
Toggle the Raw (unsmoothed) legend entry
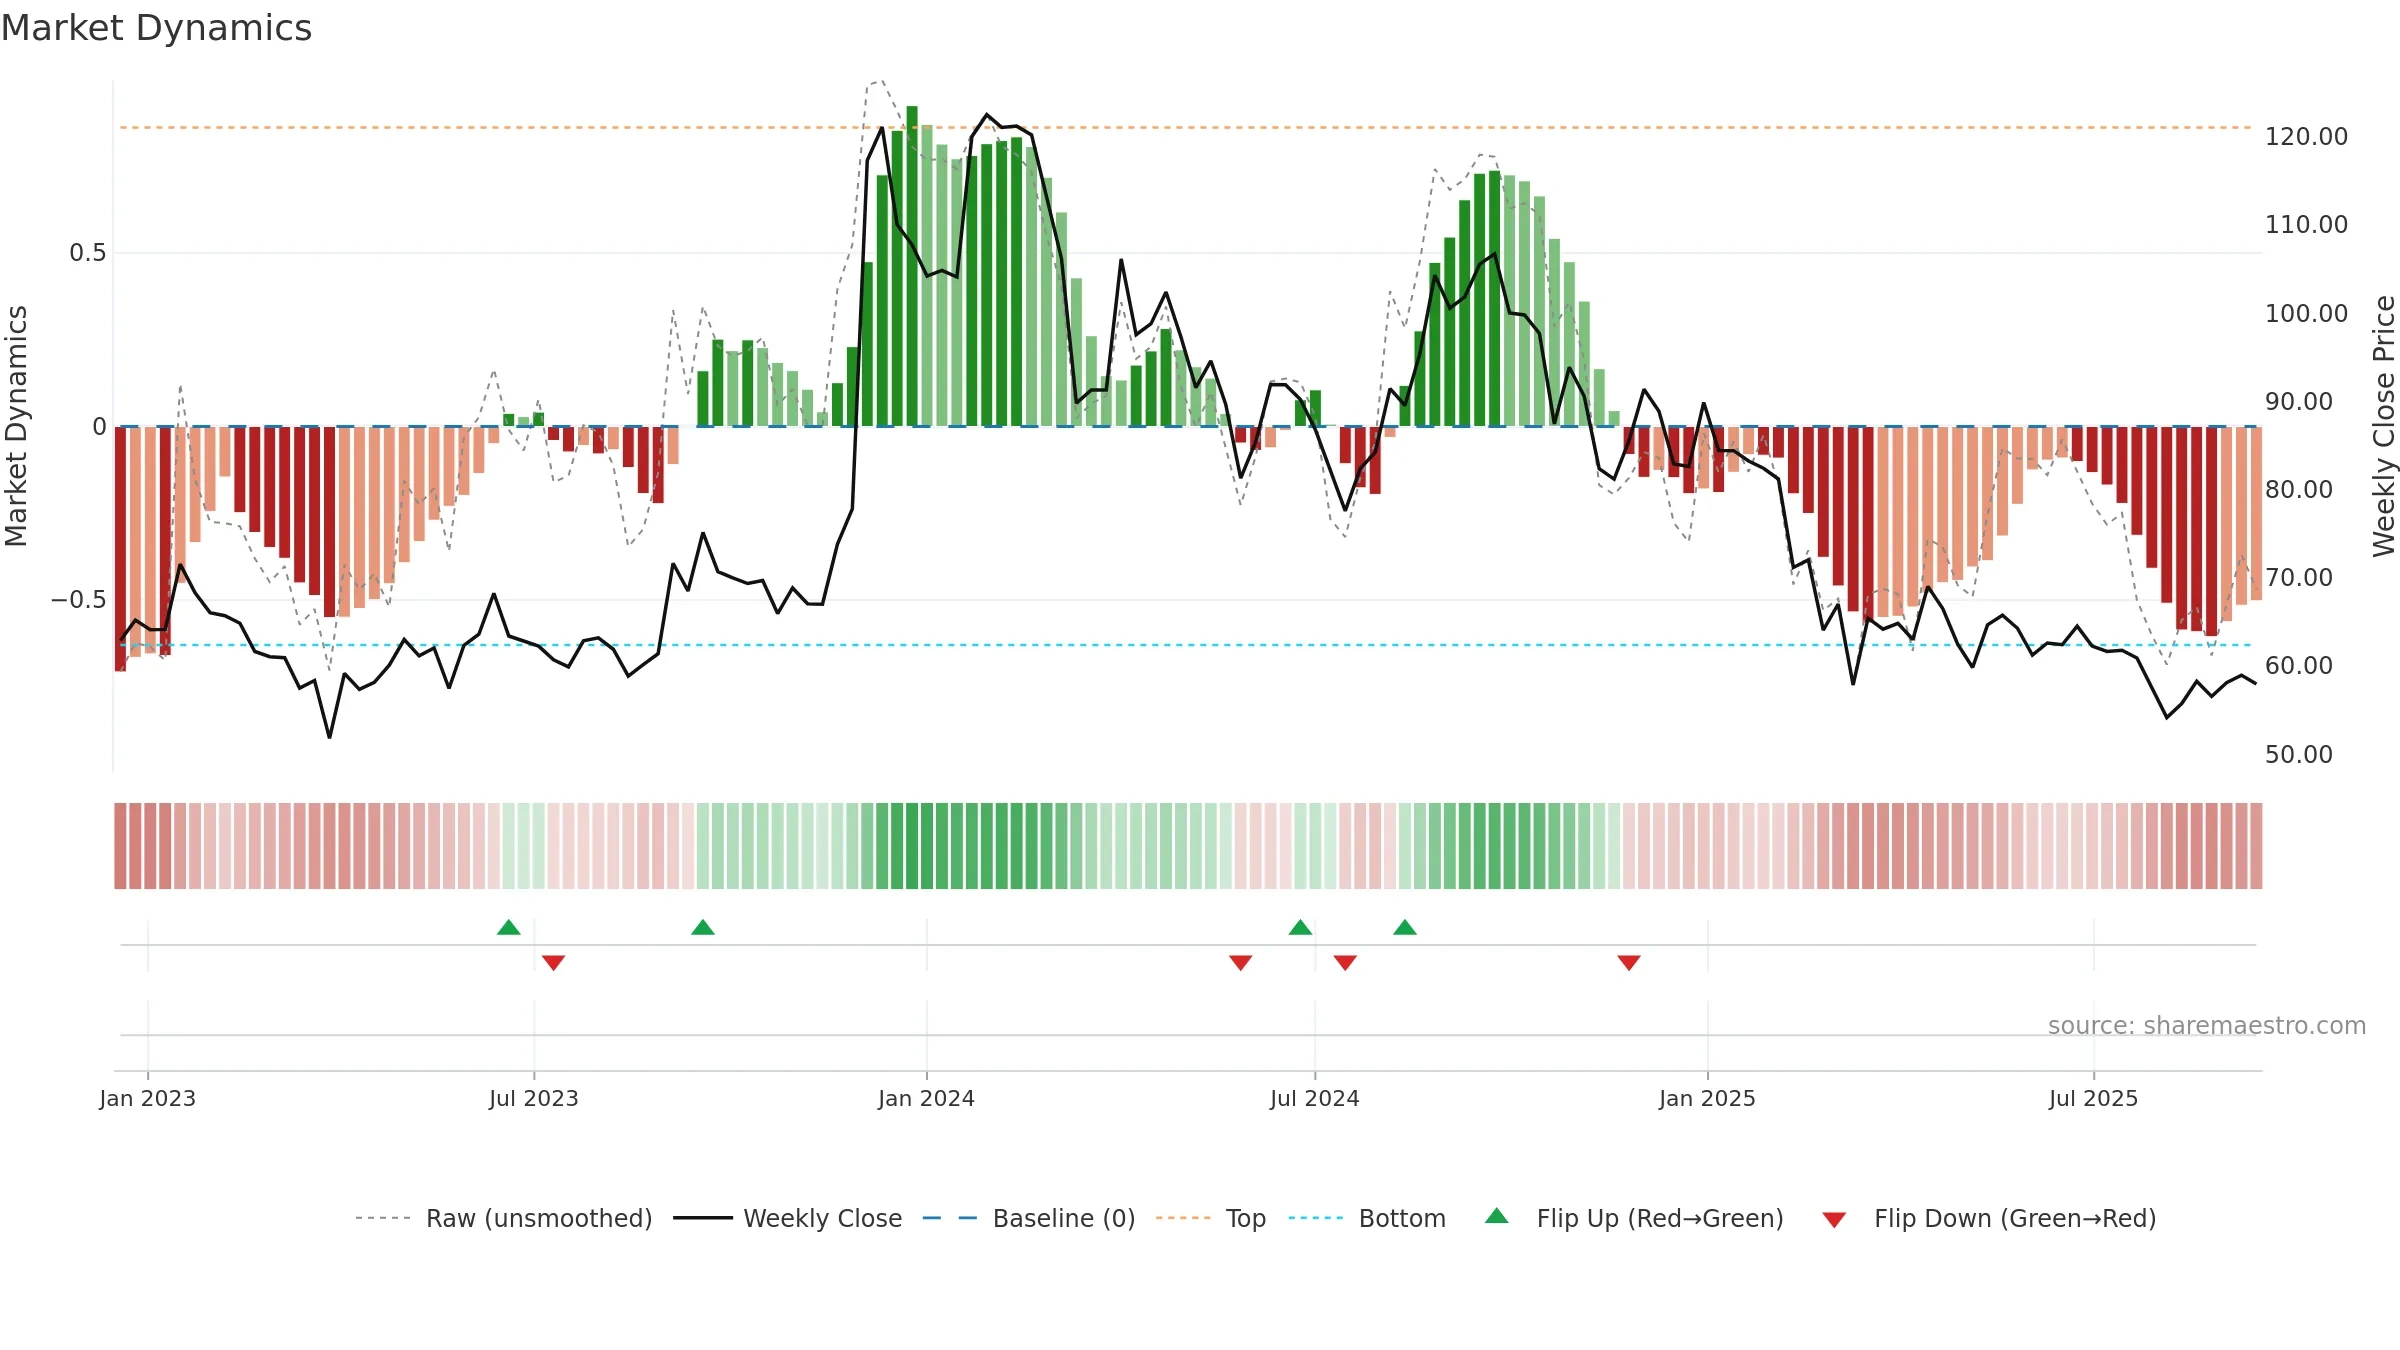pos(504,1218)
